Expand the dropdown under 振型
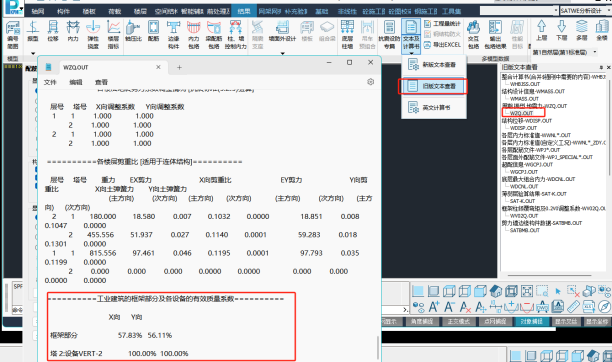Screen dimensions: 612x362 33,53
